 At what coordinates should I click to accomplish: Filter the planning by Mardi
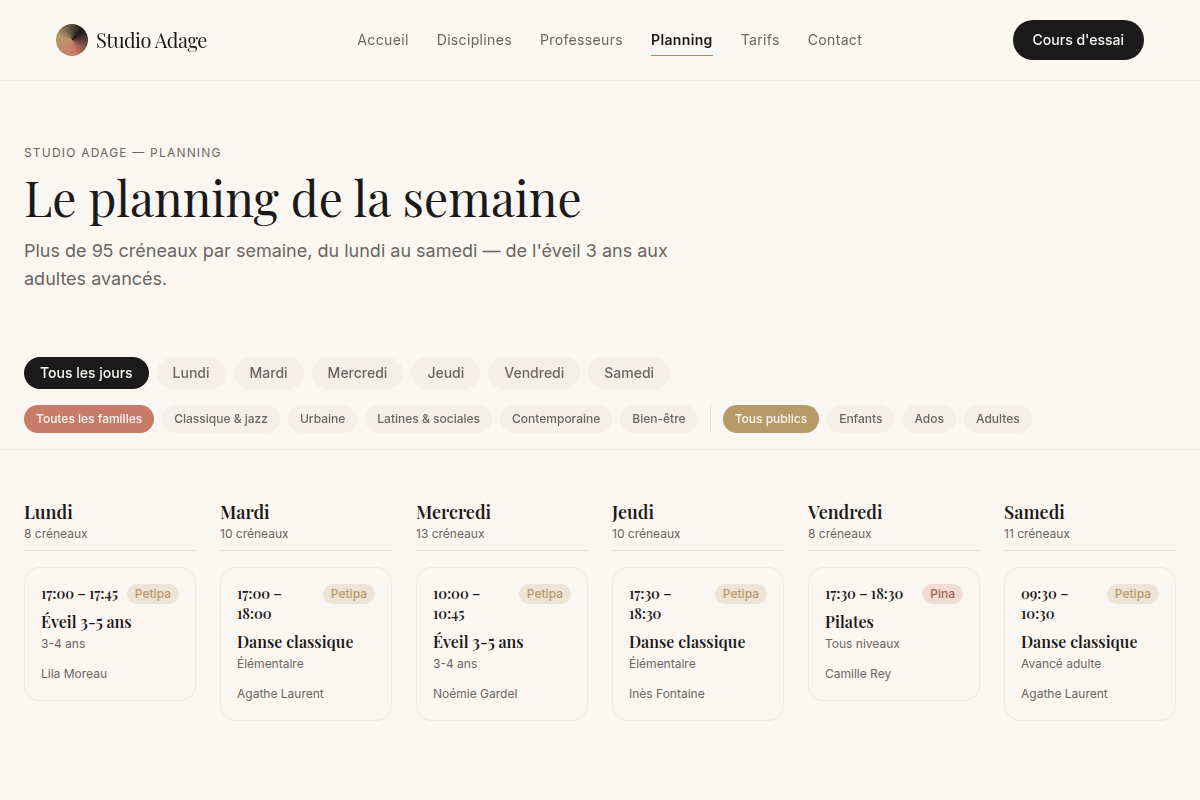pos(268,373)
